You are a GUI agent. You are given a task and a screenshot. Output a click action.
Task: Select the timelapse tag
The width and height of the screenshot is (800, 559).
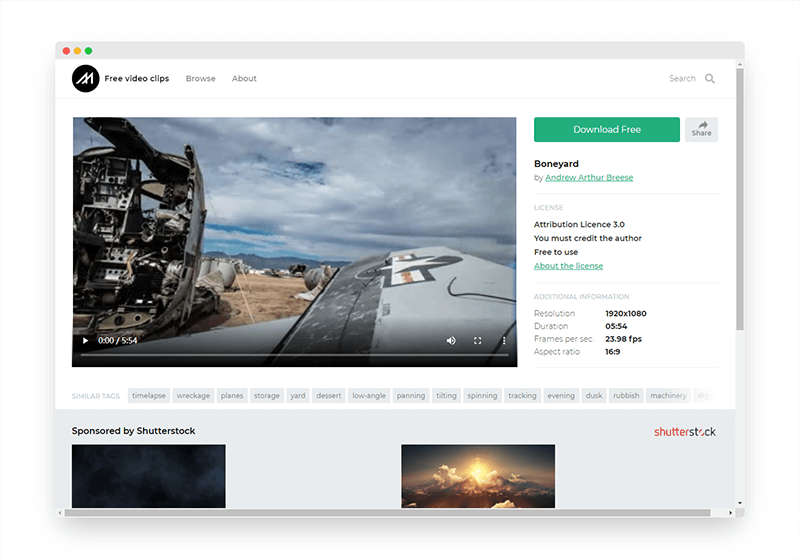149,396
